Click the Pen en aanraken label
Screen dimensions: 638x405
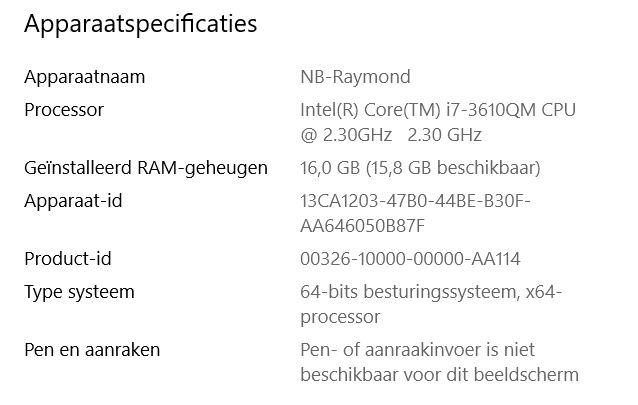point(92,350)
